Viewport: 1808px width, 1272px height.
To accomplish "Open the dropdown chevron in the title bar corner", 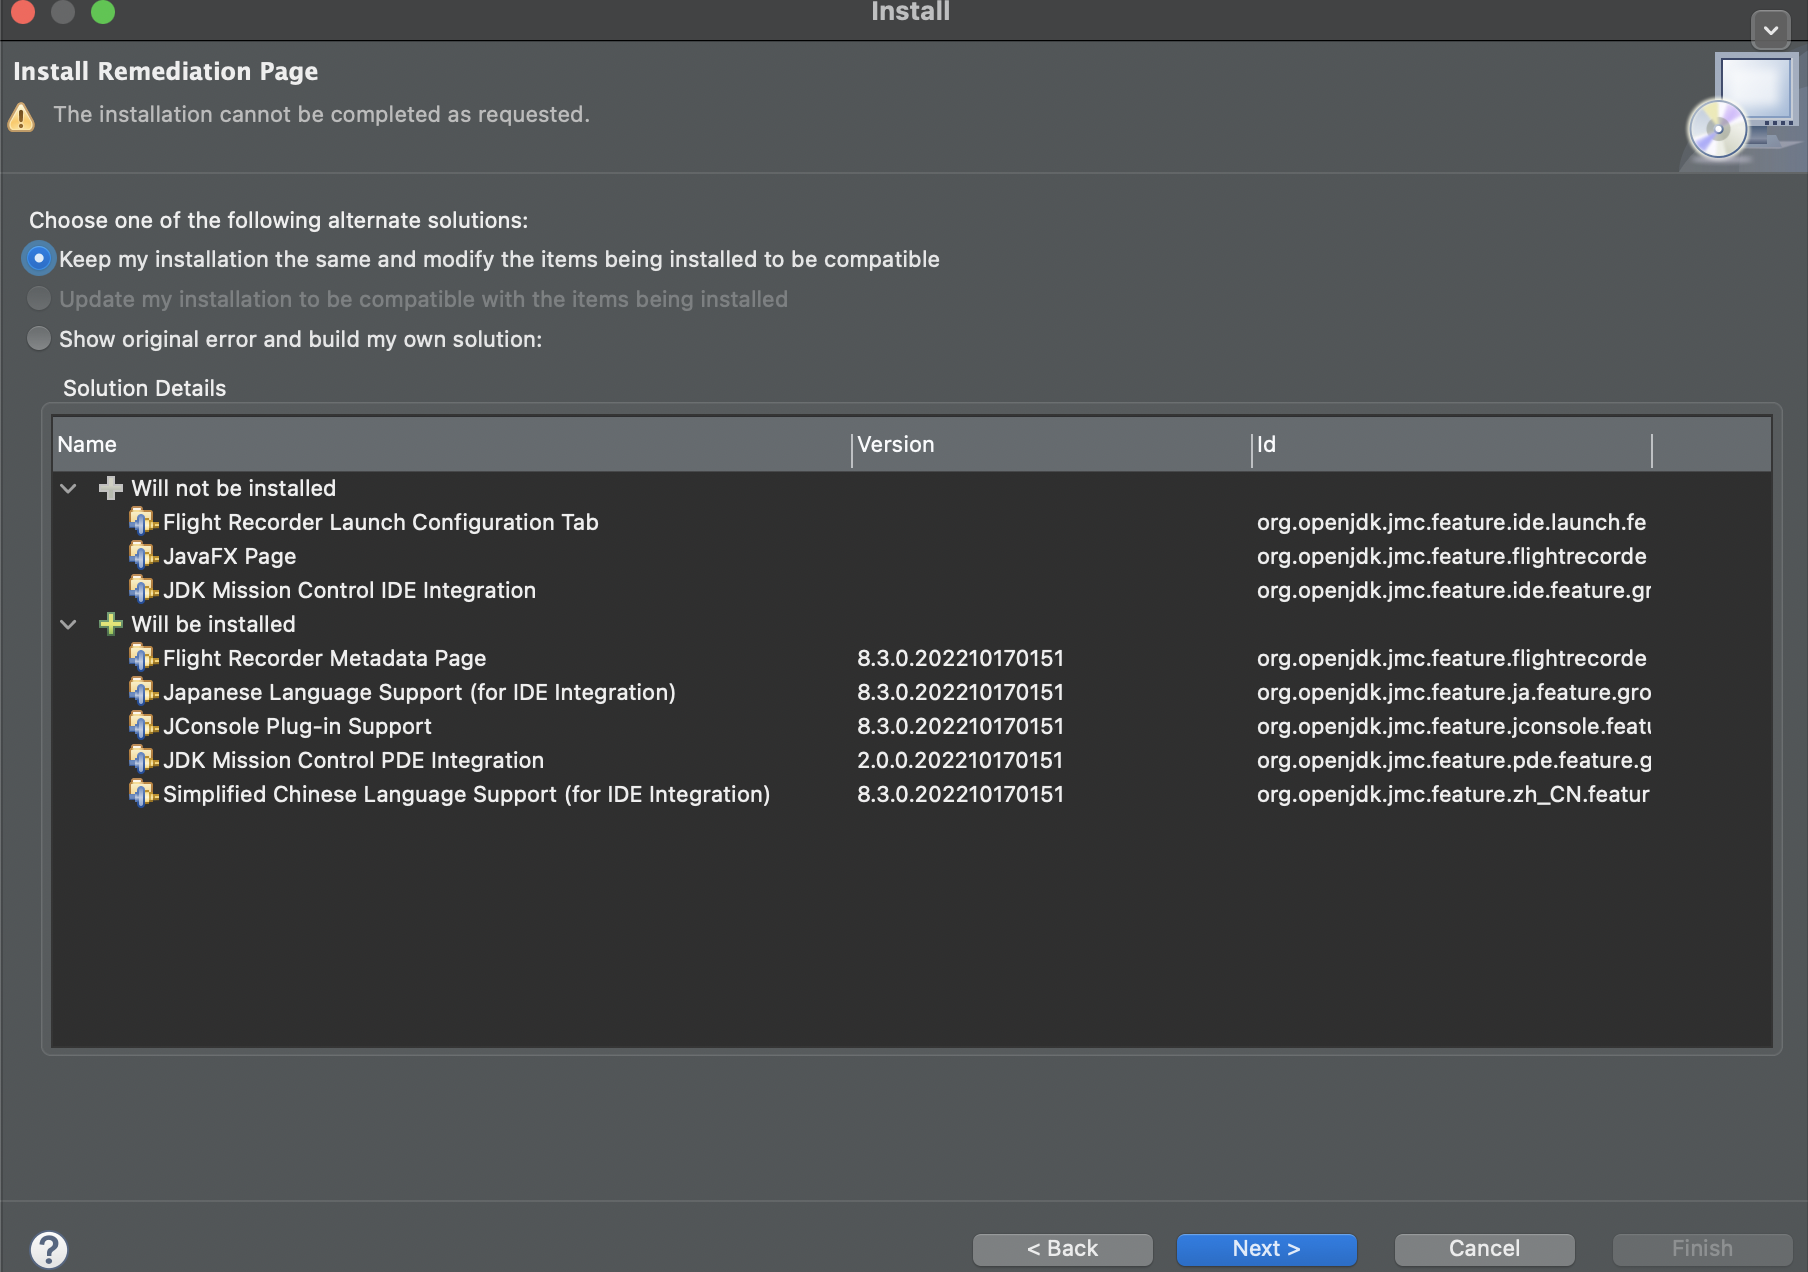I will coord(1770,30).
